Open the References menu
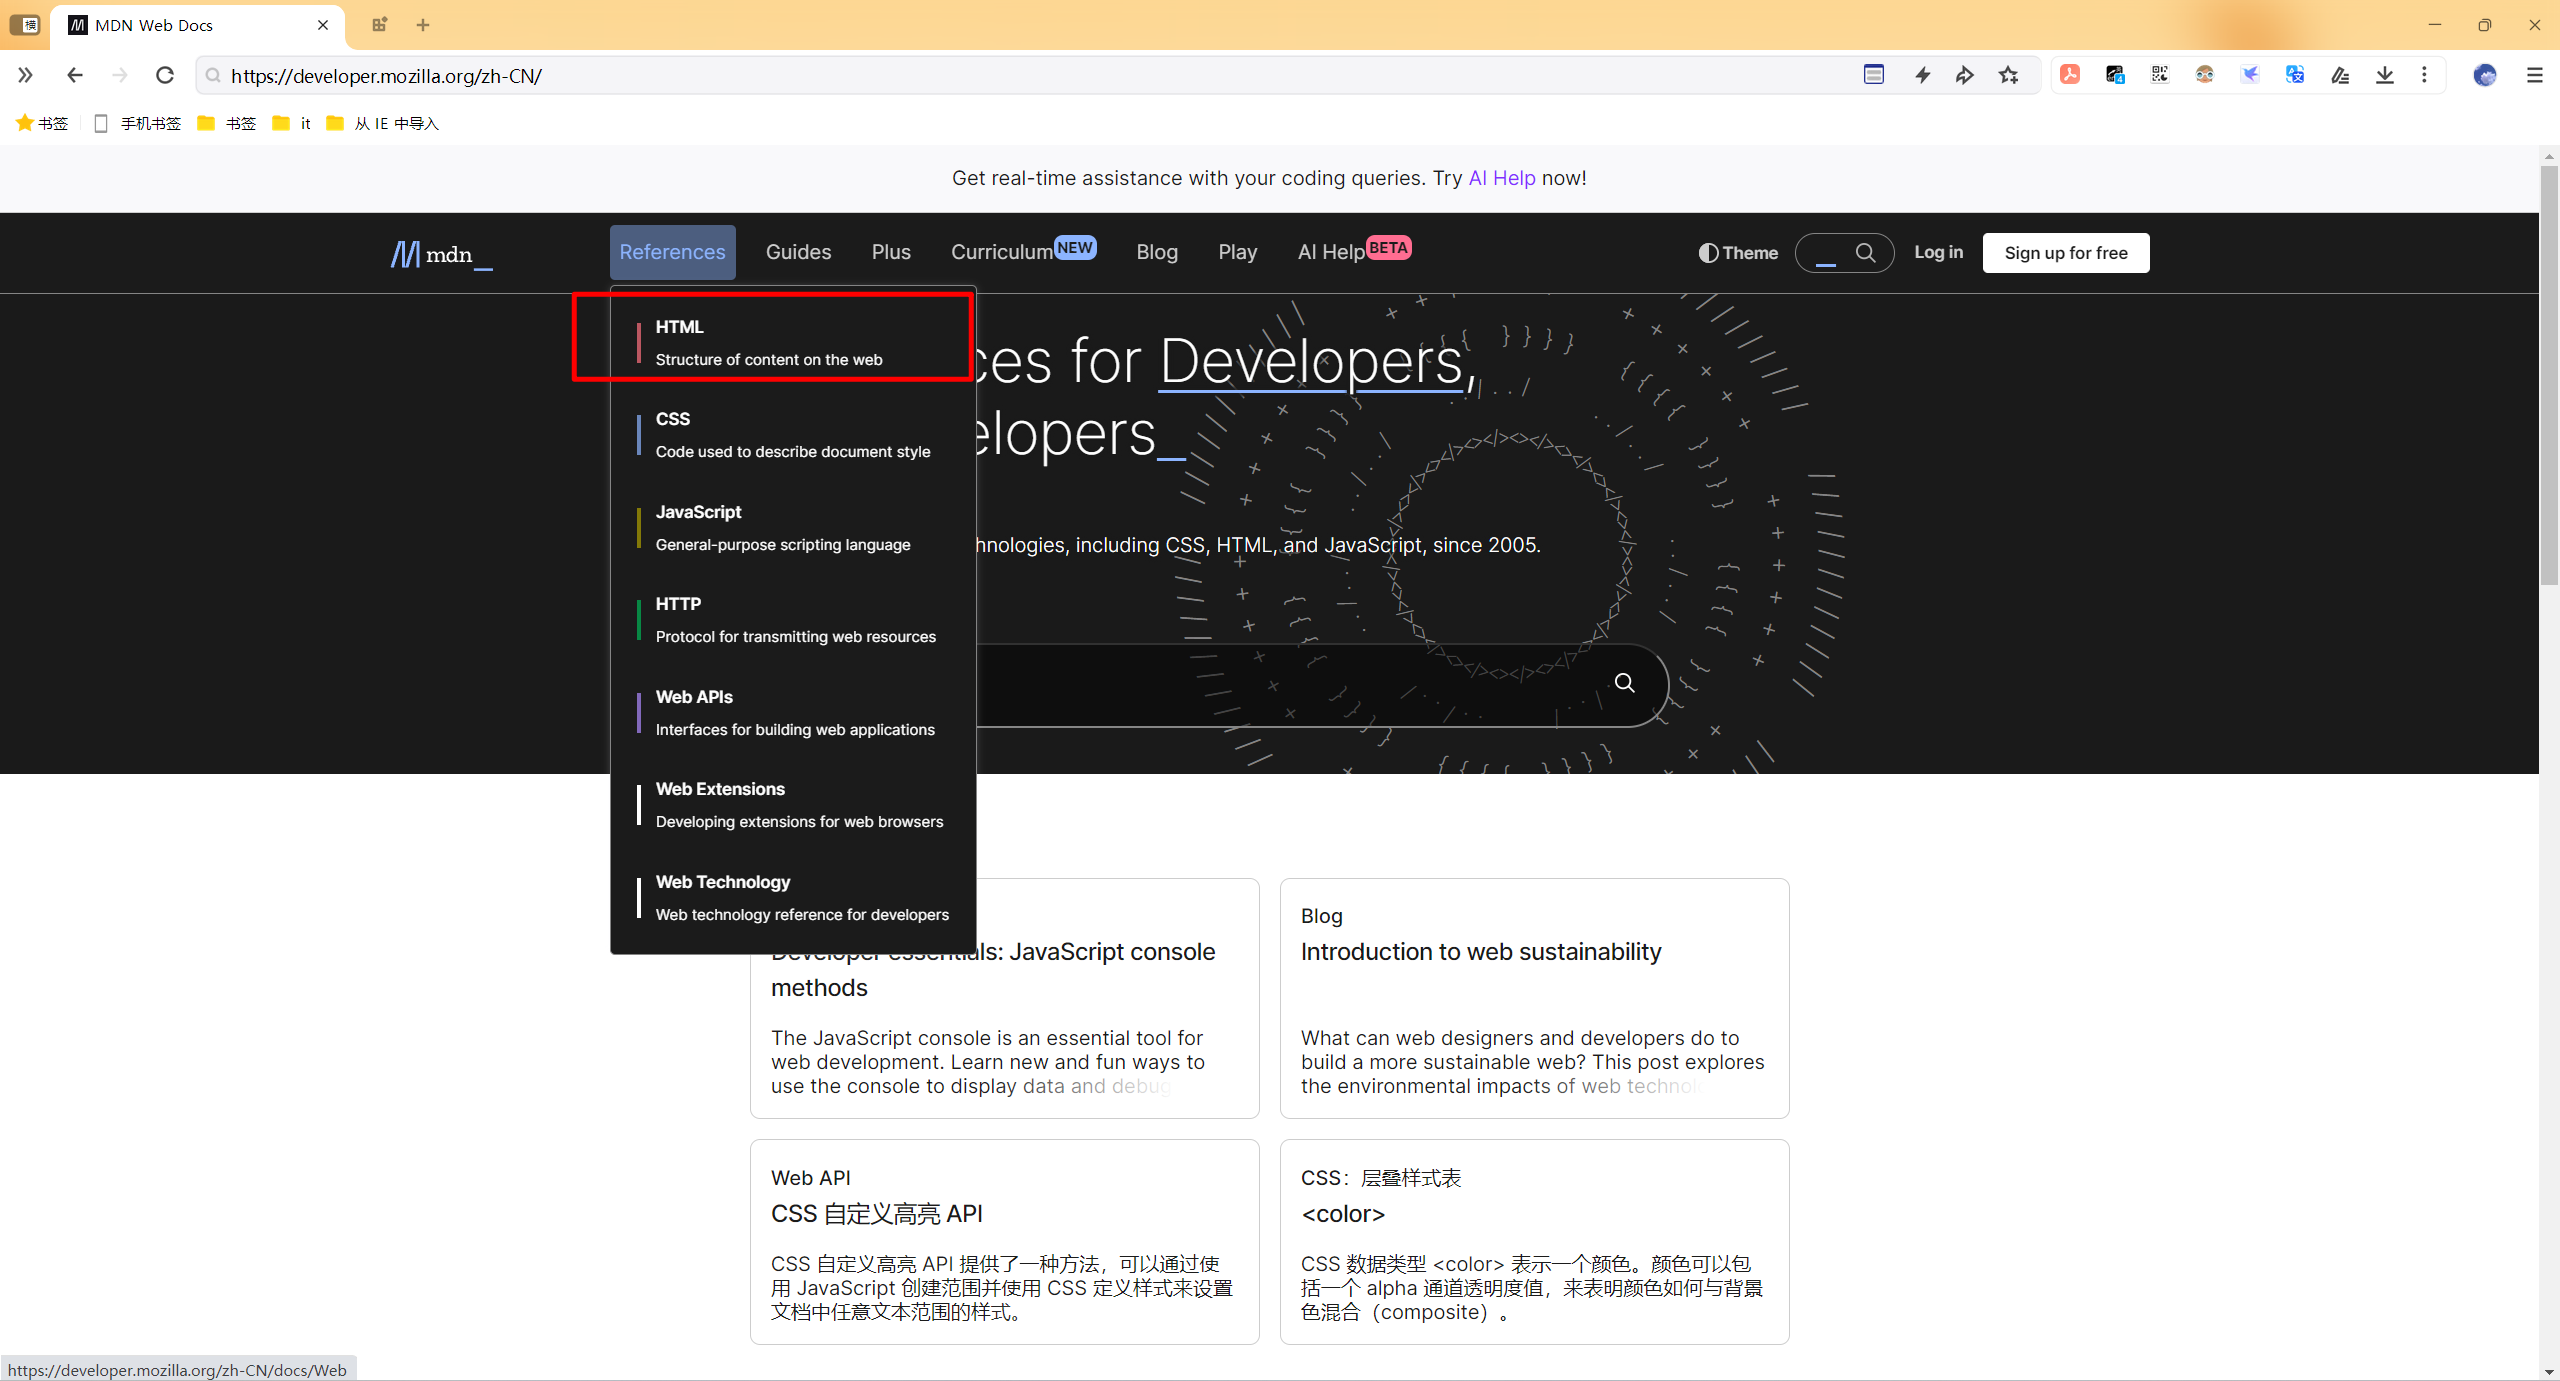The height and width of the screenshot is (1381, 2560). [x=672, y=252]
